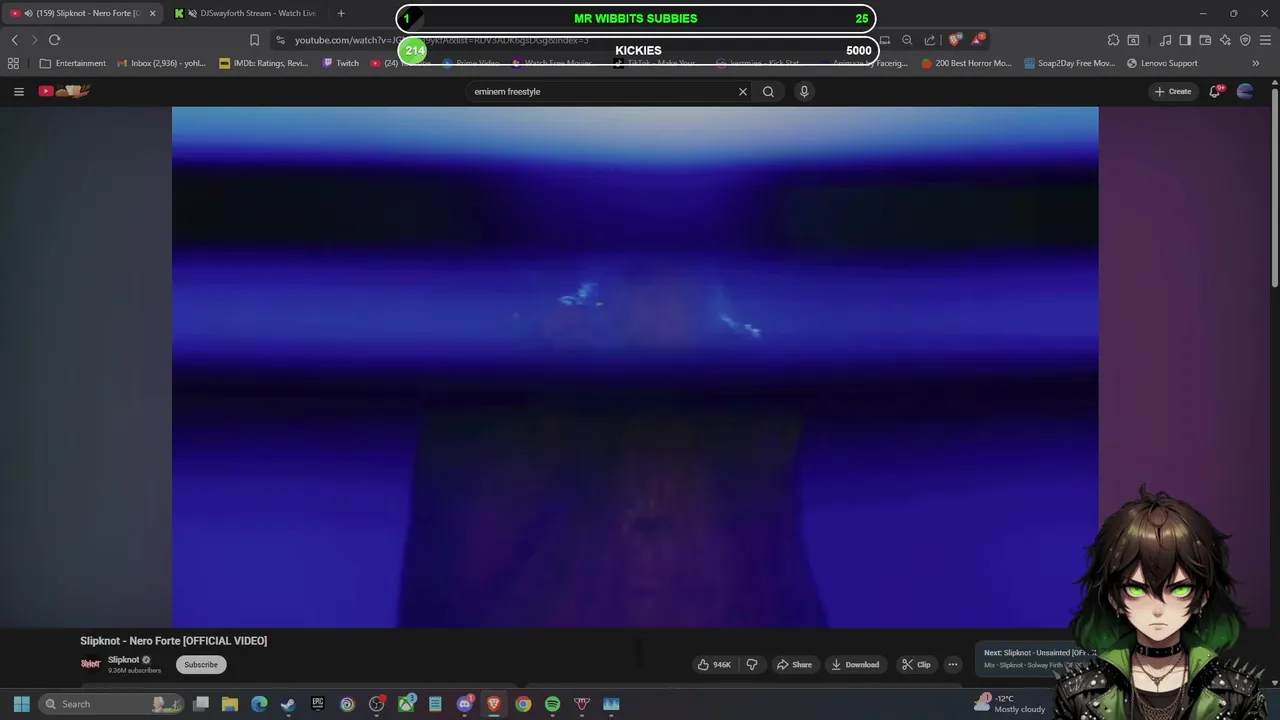1280x720 pixels.
Task: Create a clip with the Clip button
Action: (916, 664)
